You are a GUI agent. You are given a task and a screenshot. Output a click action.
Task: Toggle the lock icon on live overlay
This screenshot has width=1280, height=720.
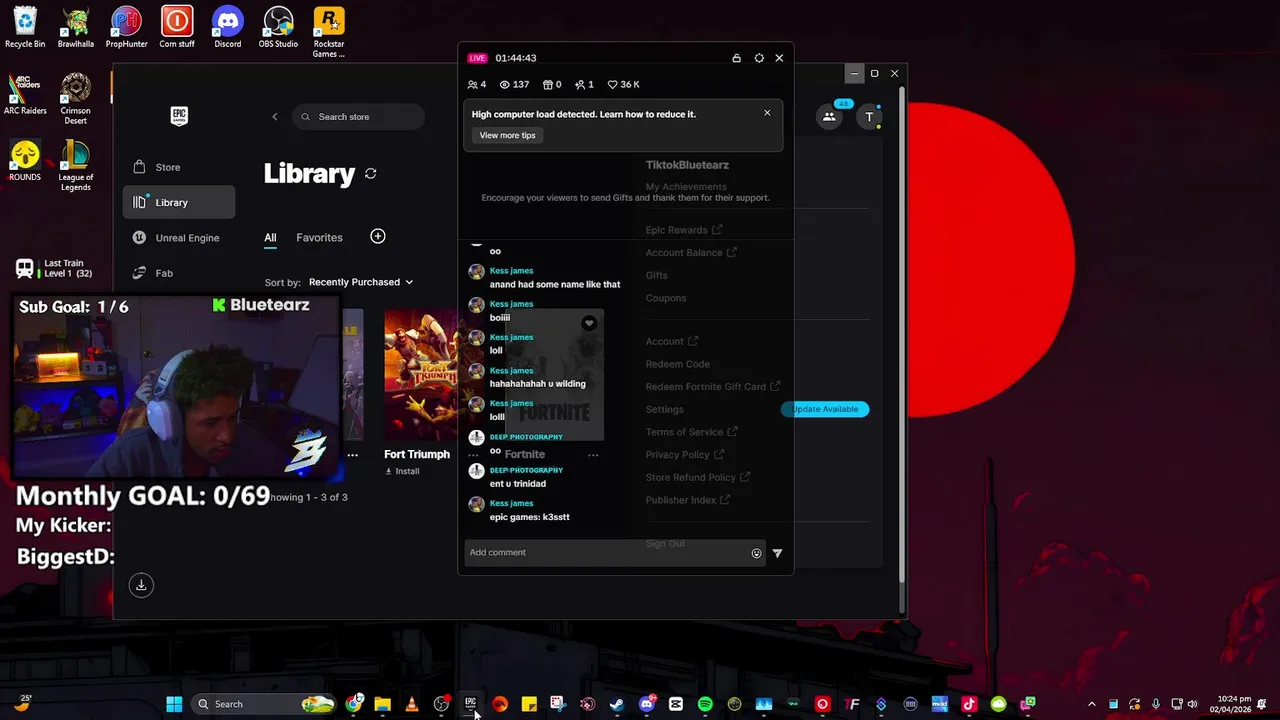click(x=737, y=58)
